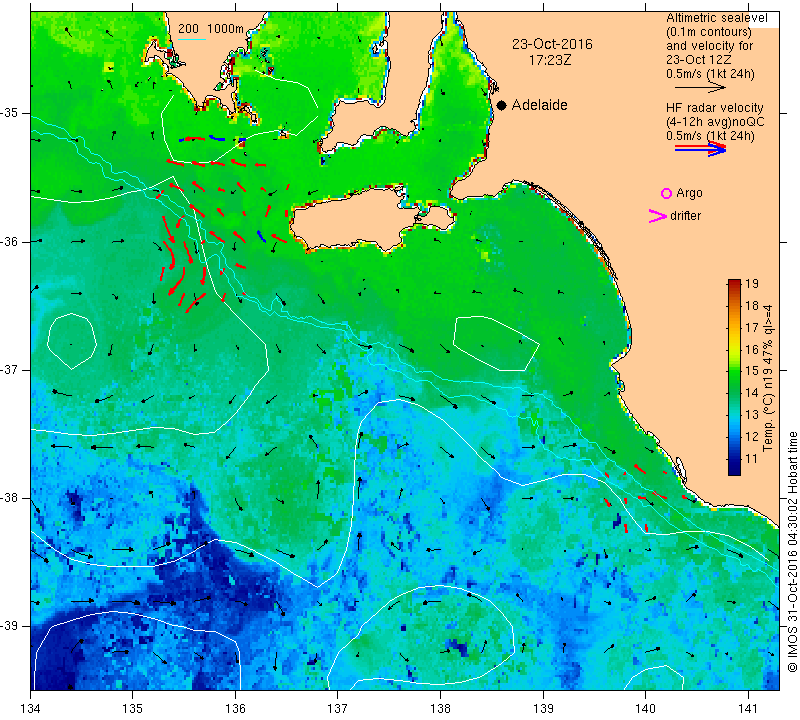Click the 'Altimetric sealevel' legend heading

coord(716,18)
